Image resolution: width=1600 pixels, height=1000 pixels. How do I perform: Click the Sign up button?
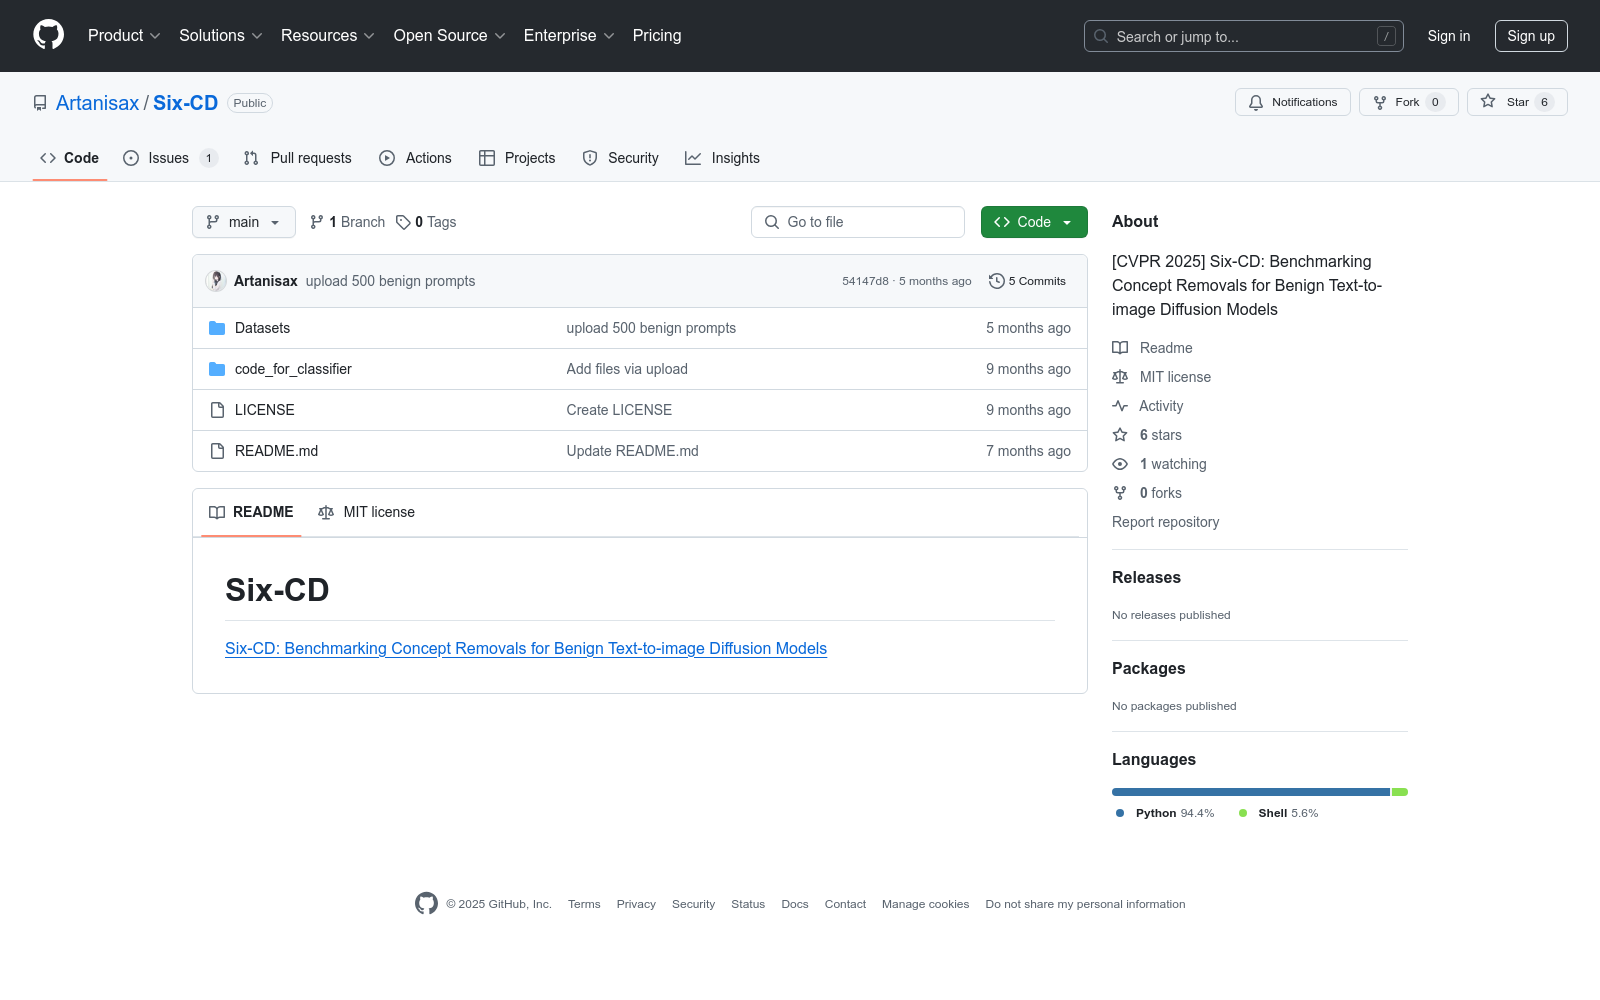1531,36
